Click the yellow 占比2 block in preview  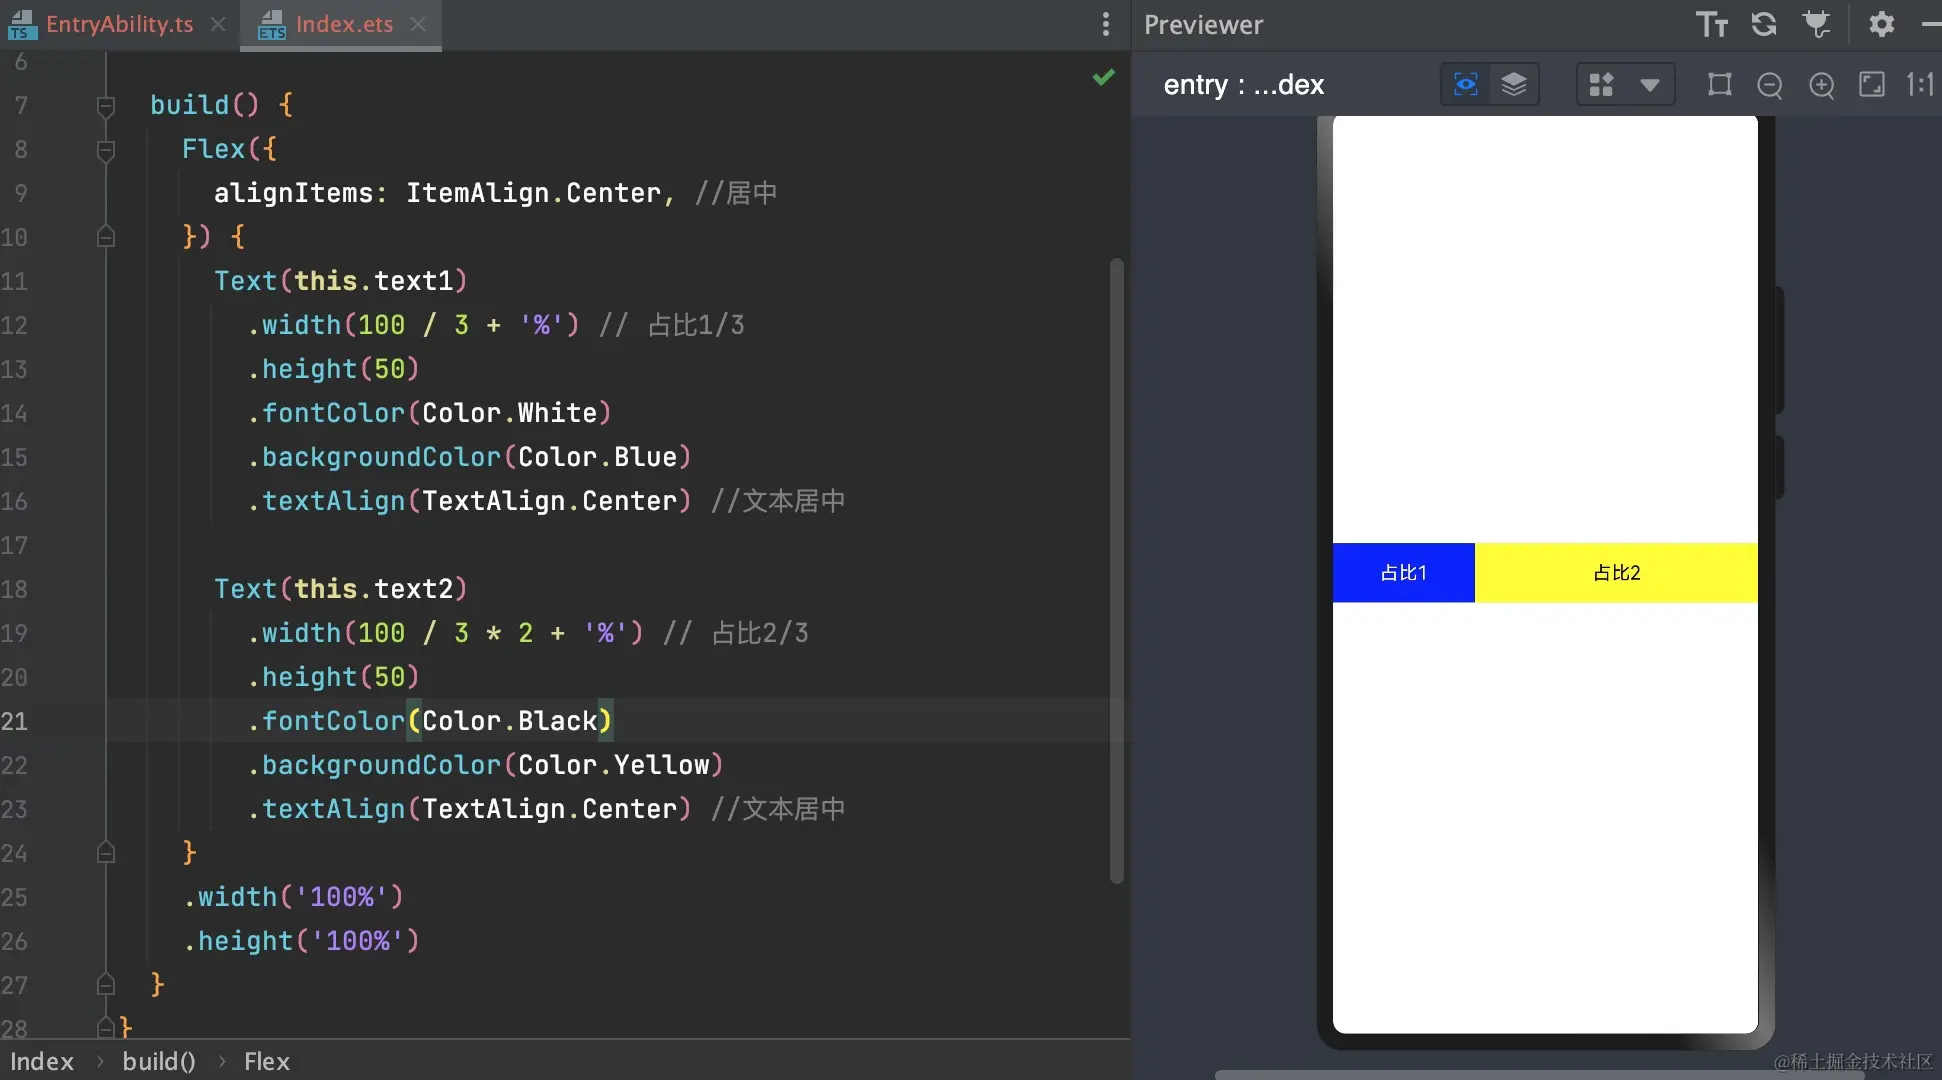pos(1615,572)
